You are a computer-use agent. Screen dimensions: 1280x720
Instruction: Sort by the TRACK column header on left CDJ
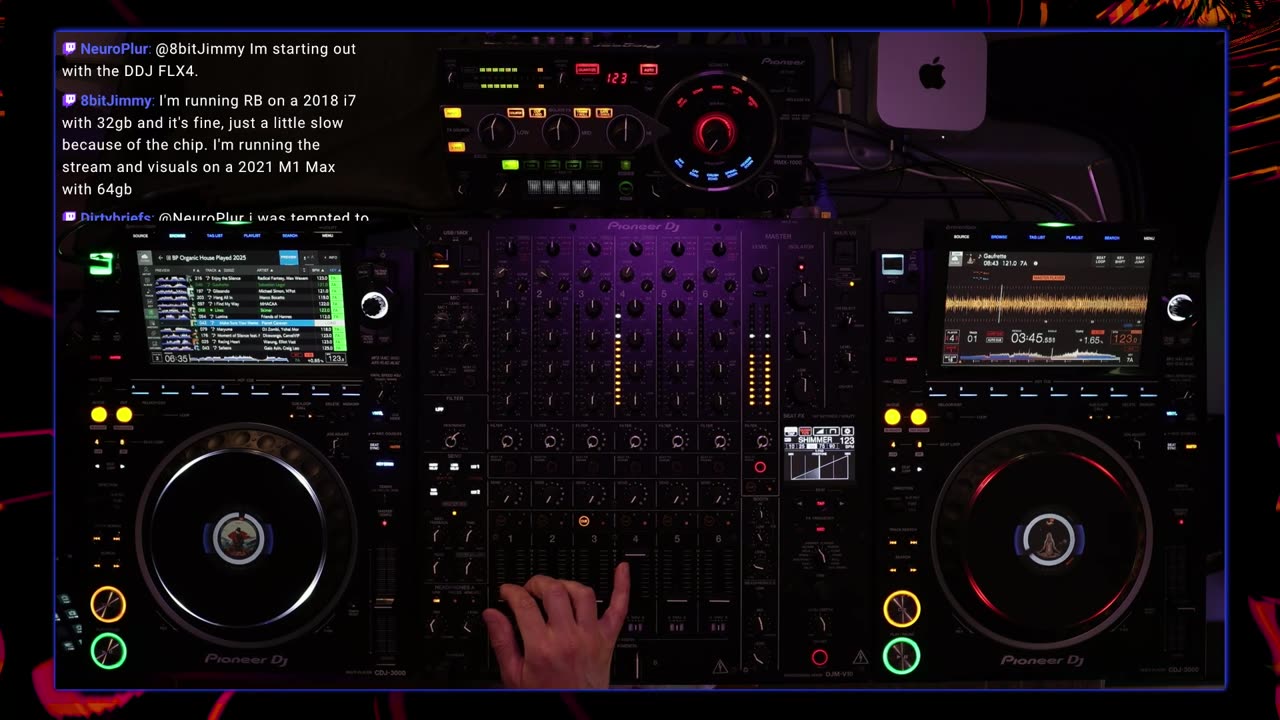pos(213,270)
